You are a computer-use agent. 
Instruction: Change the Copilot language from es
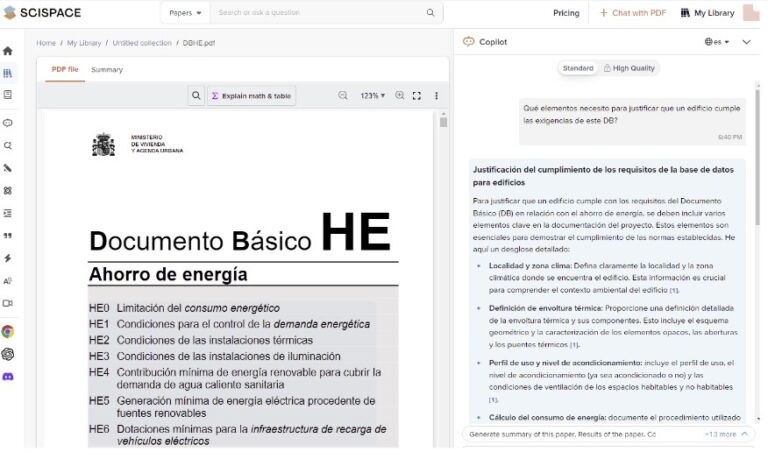(x=717, y=42)
